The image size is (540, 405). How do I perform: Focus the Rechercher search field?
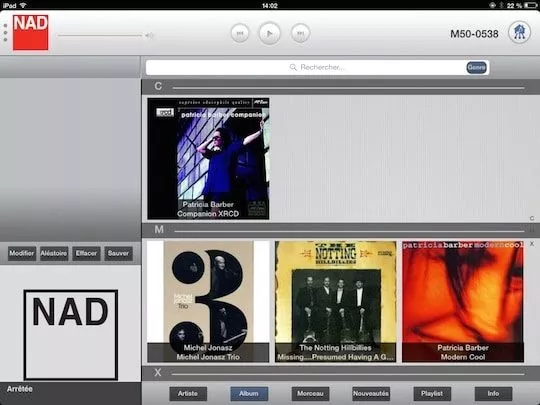[317, 67]
